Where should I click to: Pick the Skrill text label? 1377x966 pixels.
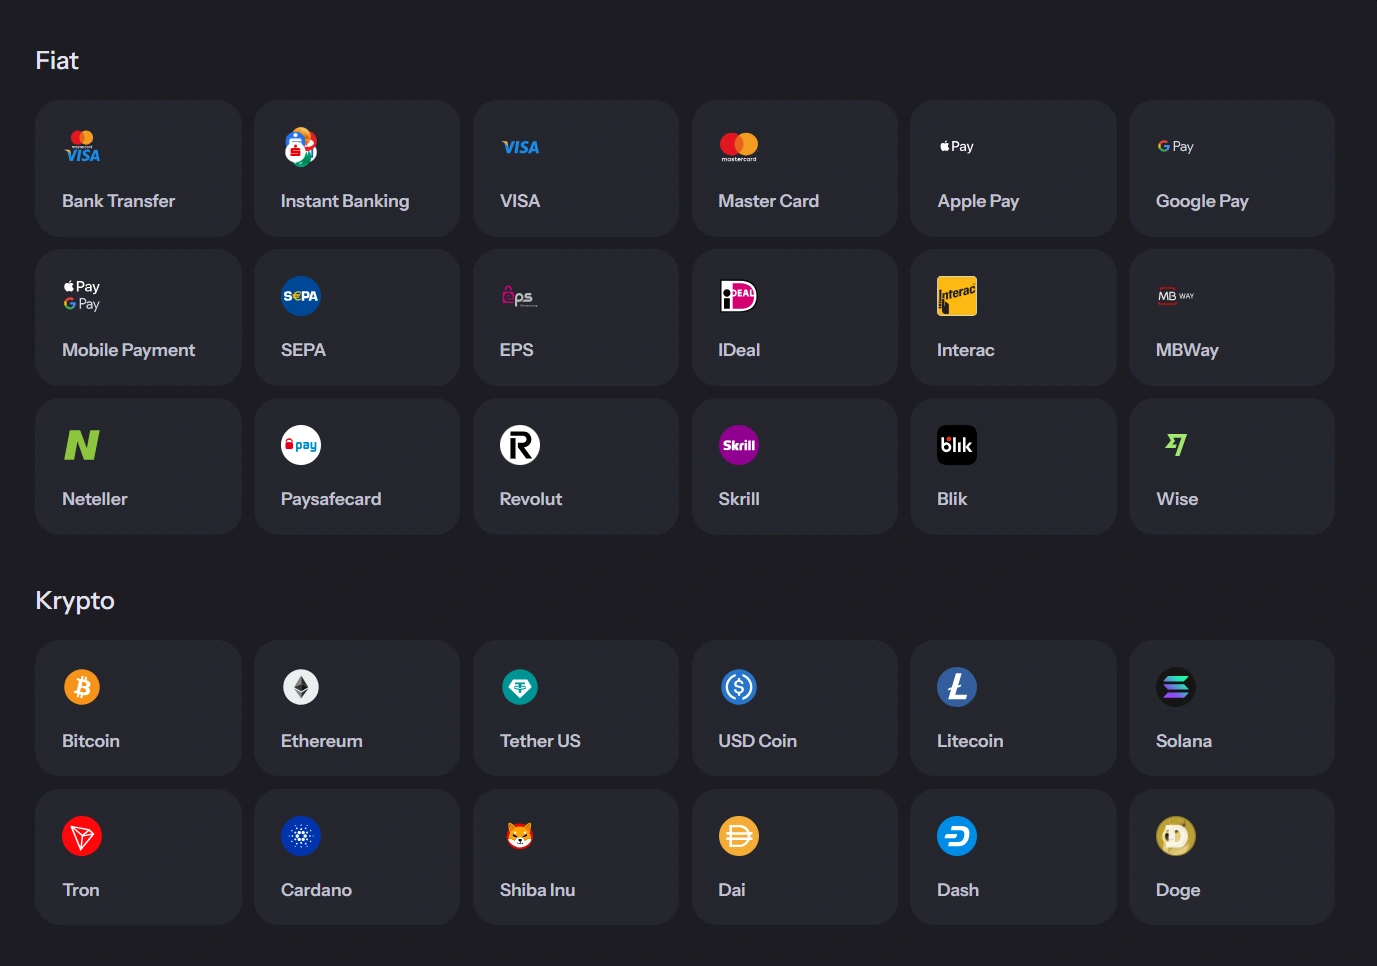739,499
